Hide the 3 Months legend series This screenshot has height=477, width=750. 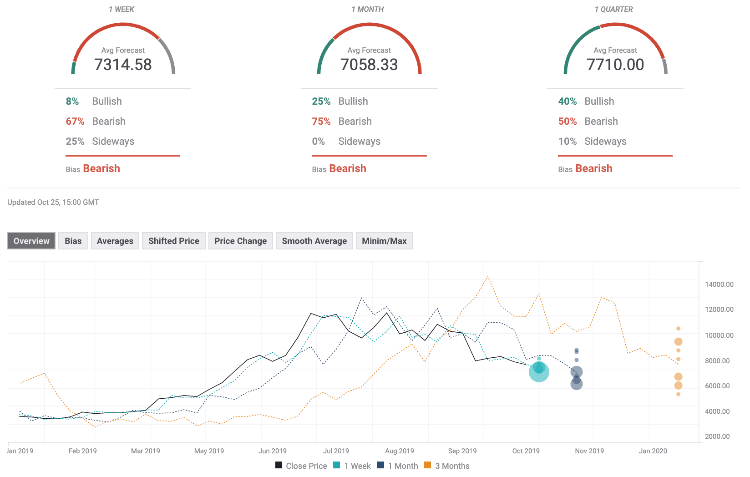click(x=449, y=465)
